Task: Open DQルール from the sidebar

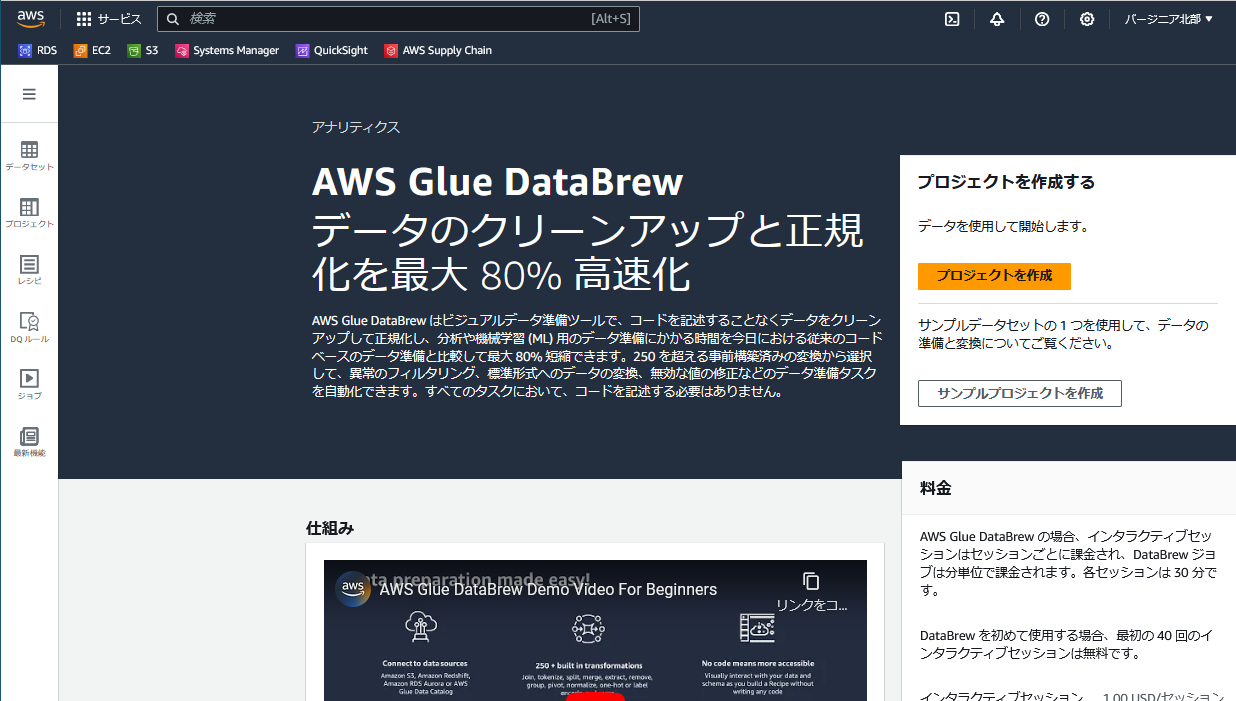Action: coord(30,328)
